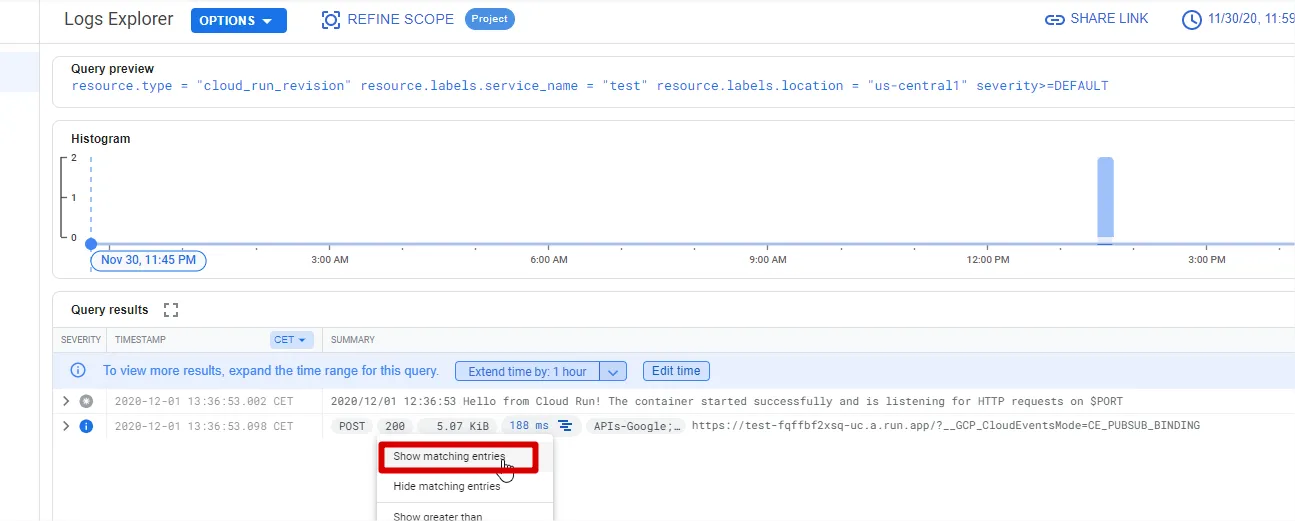Click the test-fqffbf2xsq-uc.a.run.app URL text
Image resolution: width=1295 pixels, height=521 pixels.
[x=945, y=426]
